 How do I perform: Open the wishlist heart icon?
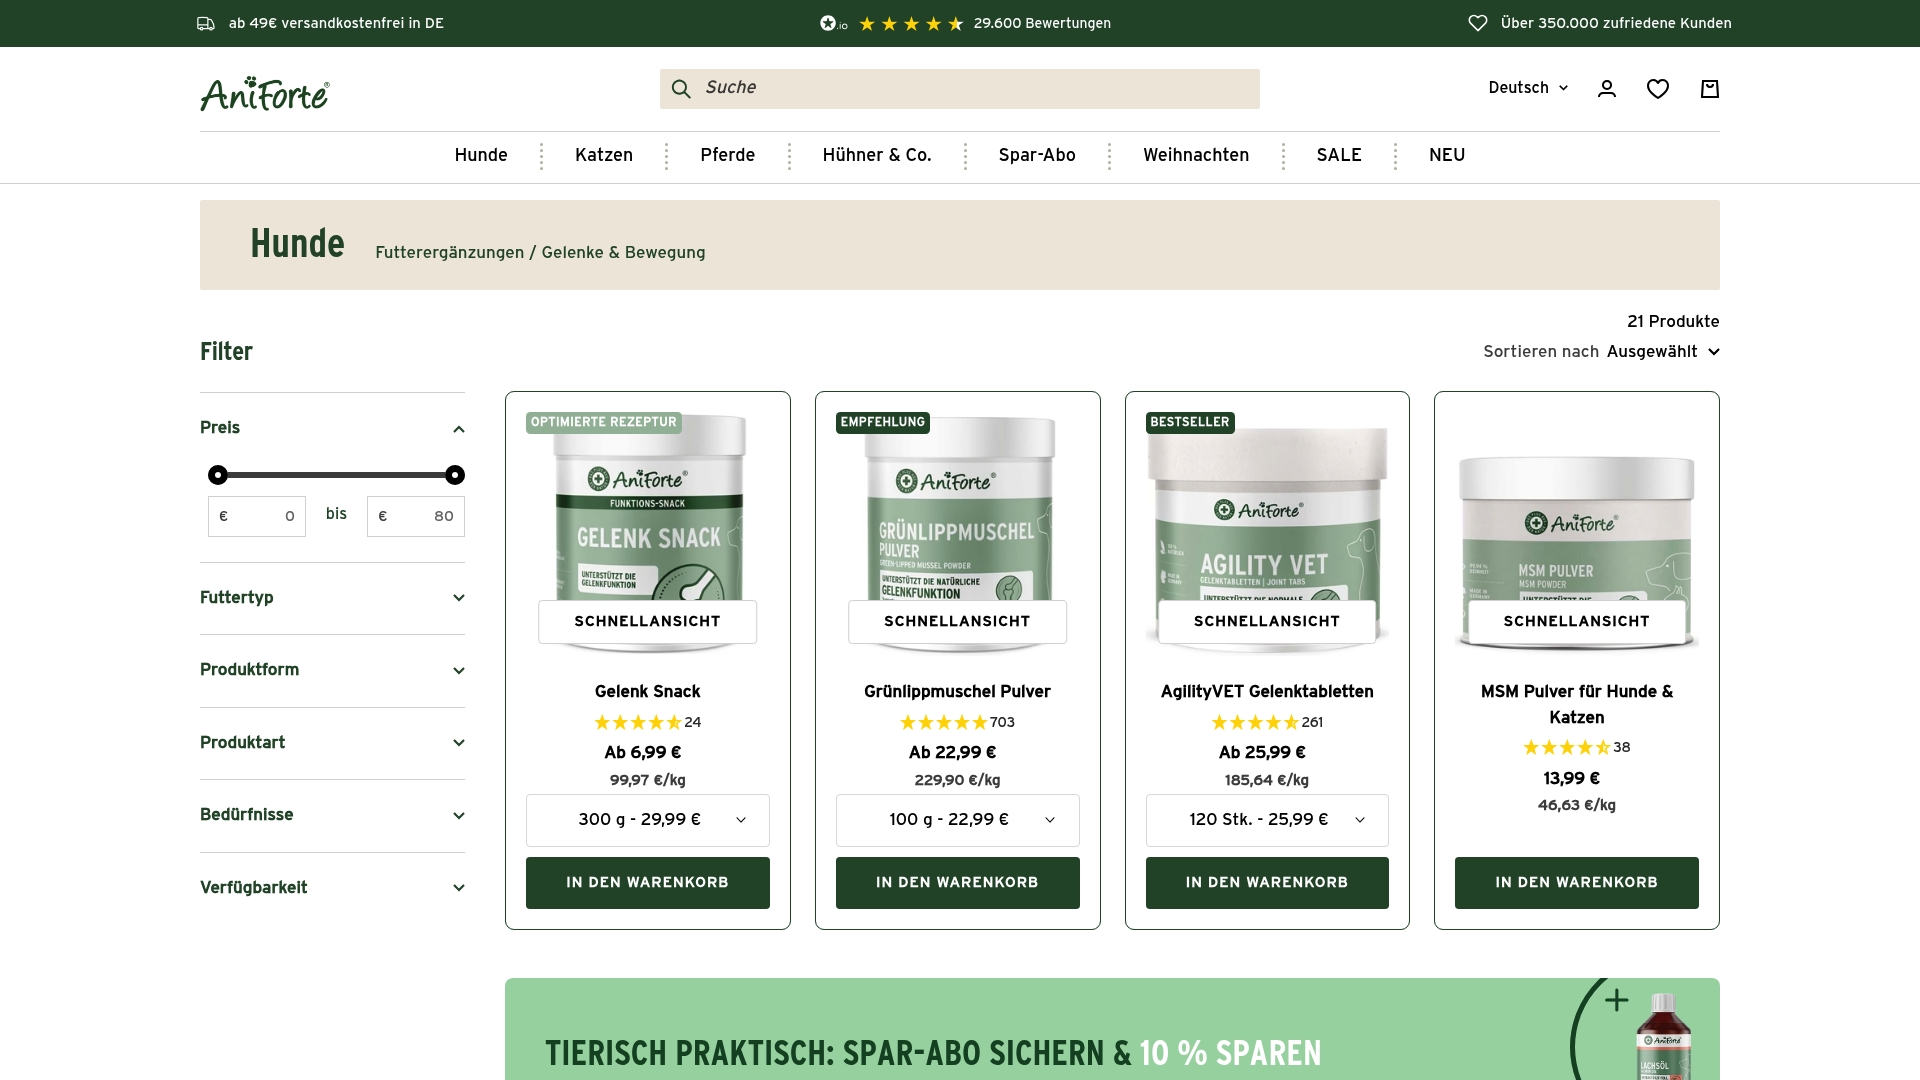pos(1658,88)
